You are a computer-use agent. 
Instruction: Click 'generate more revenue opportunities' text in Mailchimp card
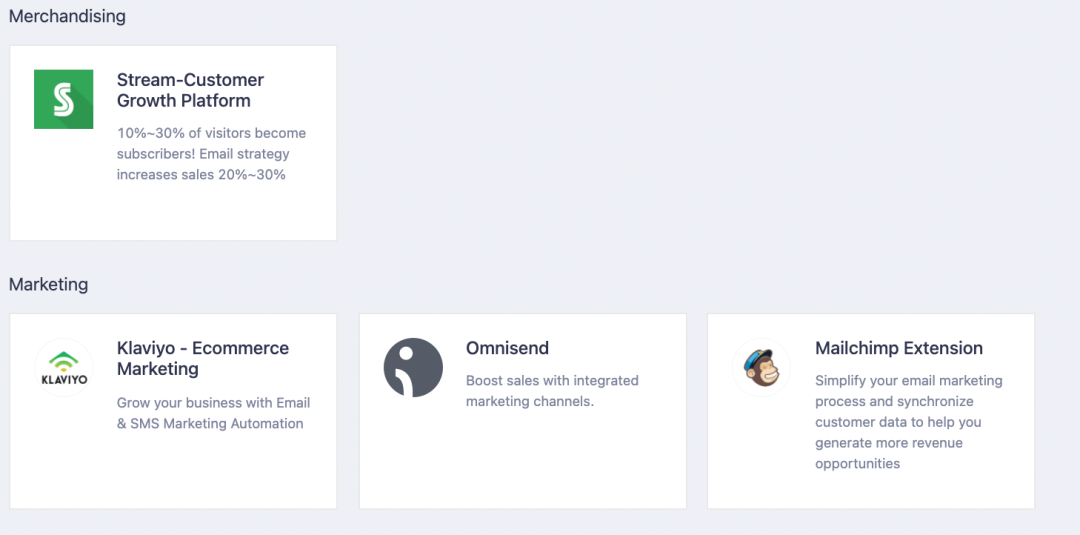click(x=889, y=453)
